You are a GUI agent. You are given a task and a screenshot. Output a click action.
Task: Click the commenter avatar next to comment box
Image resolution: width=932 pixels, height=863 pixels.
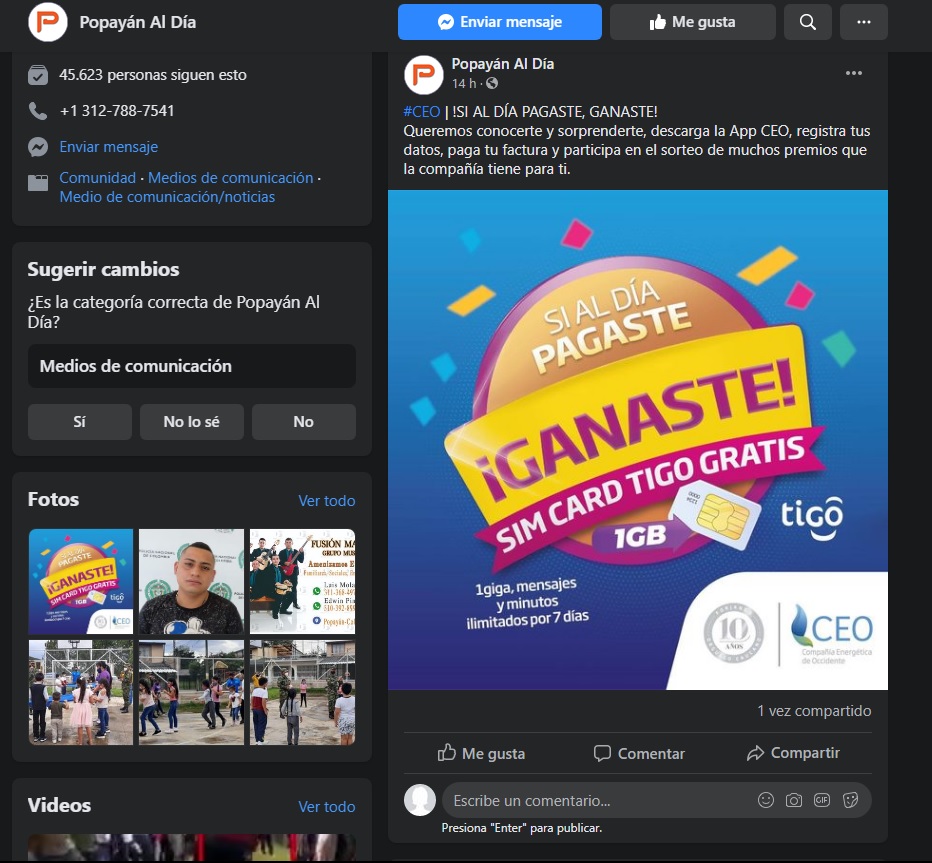[420, 800]
